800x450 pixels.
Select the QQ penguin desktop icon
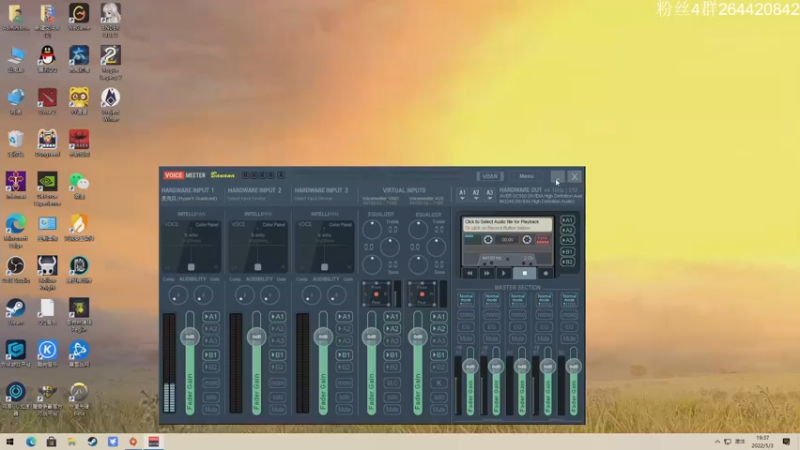click(47, 59)
